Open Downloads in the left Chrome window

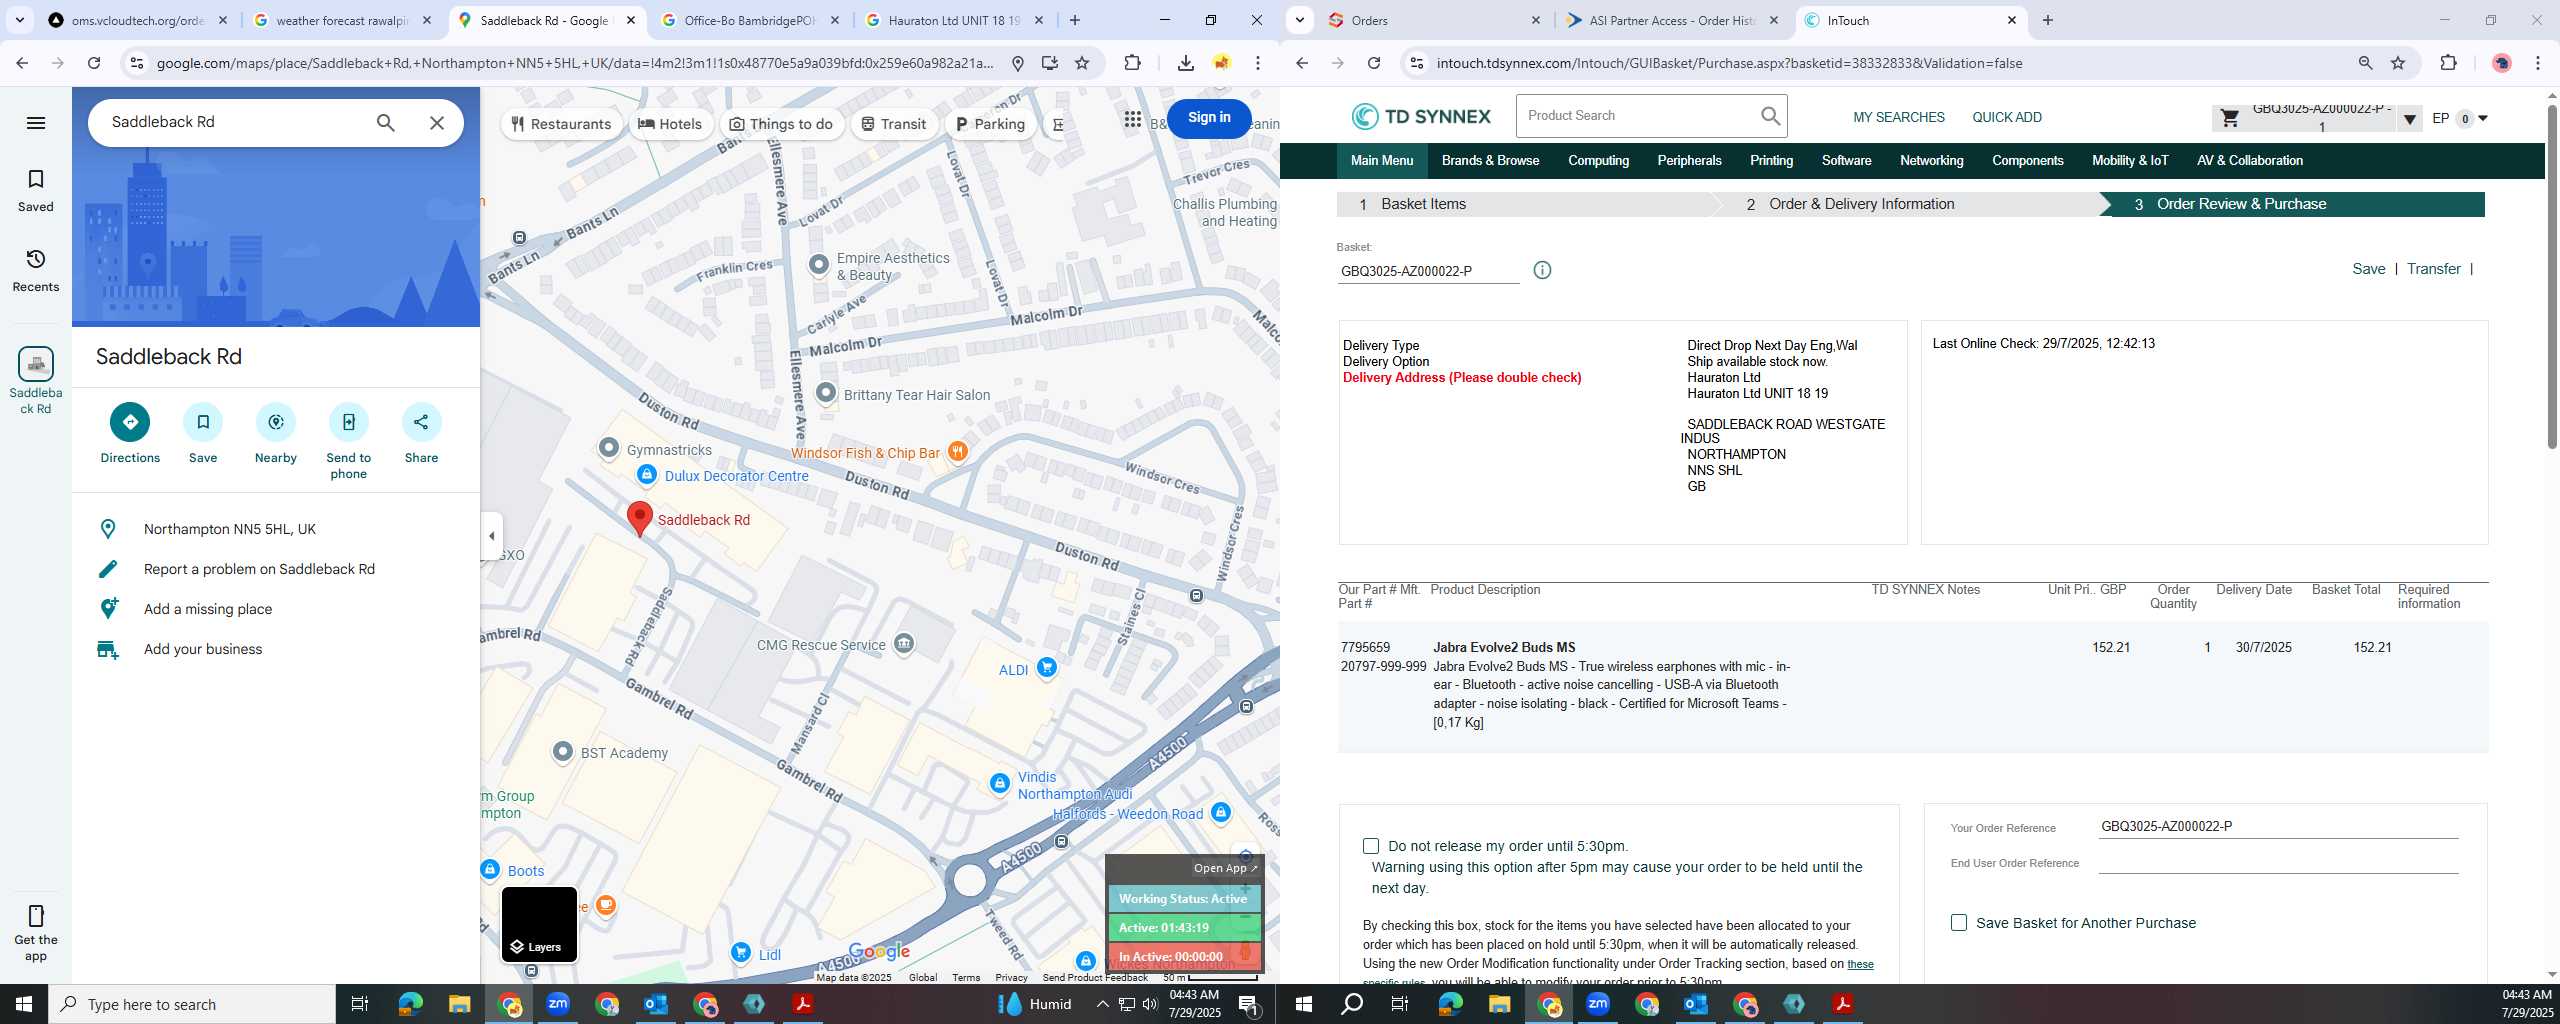(x=1185, y=63)
